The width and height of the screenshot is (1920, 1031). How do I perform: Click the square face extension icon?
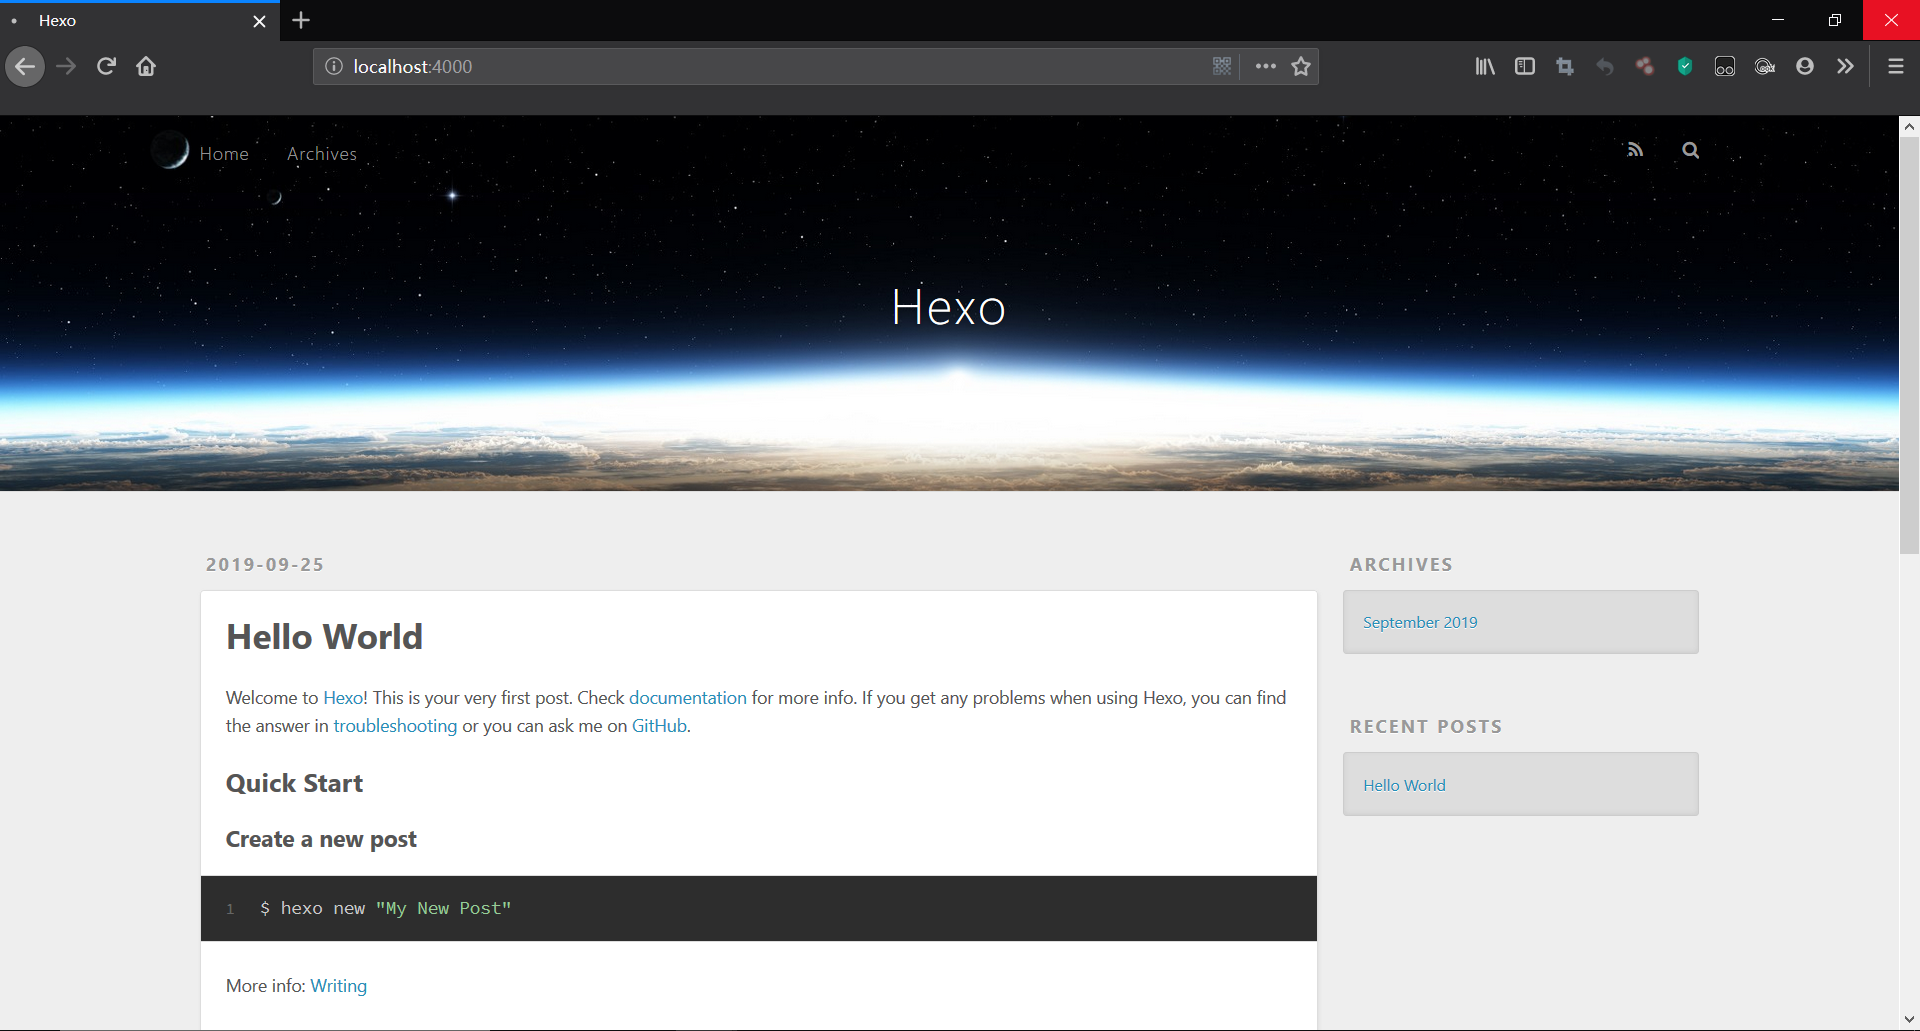pyautogui.click(x=1725, y=67)
